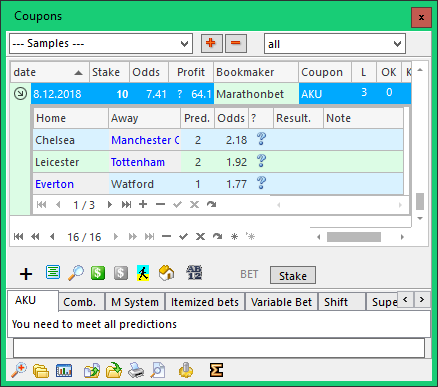Switch to the Itemized bets tab
Screen dimensions: 438x387
click(x=205, y=302)
